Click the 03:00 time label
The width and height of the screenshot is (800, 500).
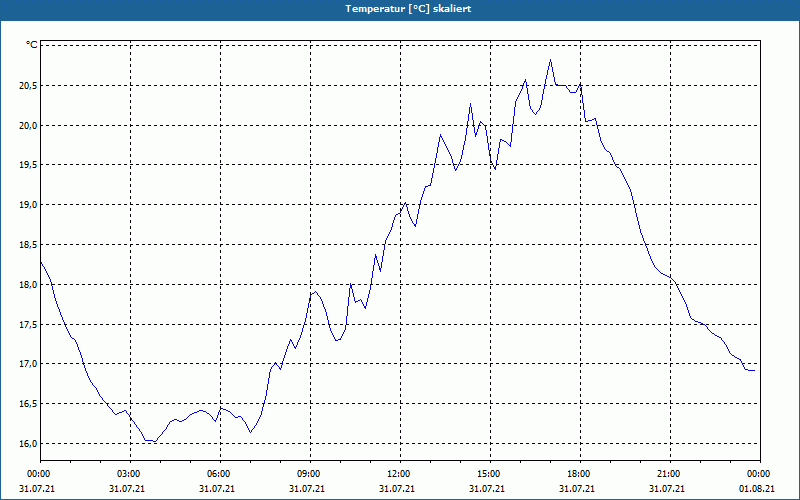pos(131,474)
